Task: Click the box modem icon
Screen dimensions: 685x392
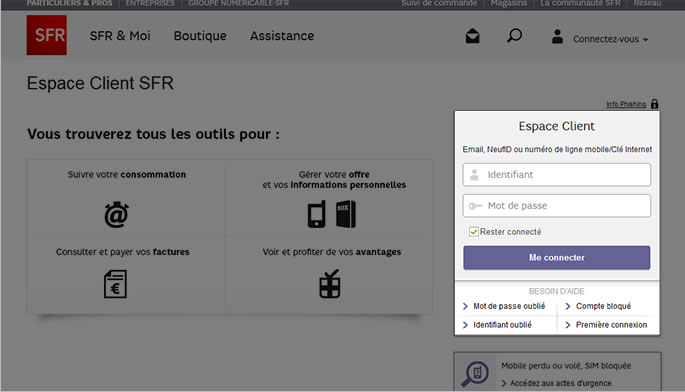Action: point(346,214)
